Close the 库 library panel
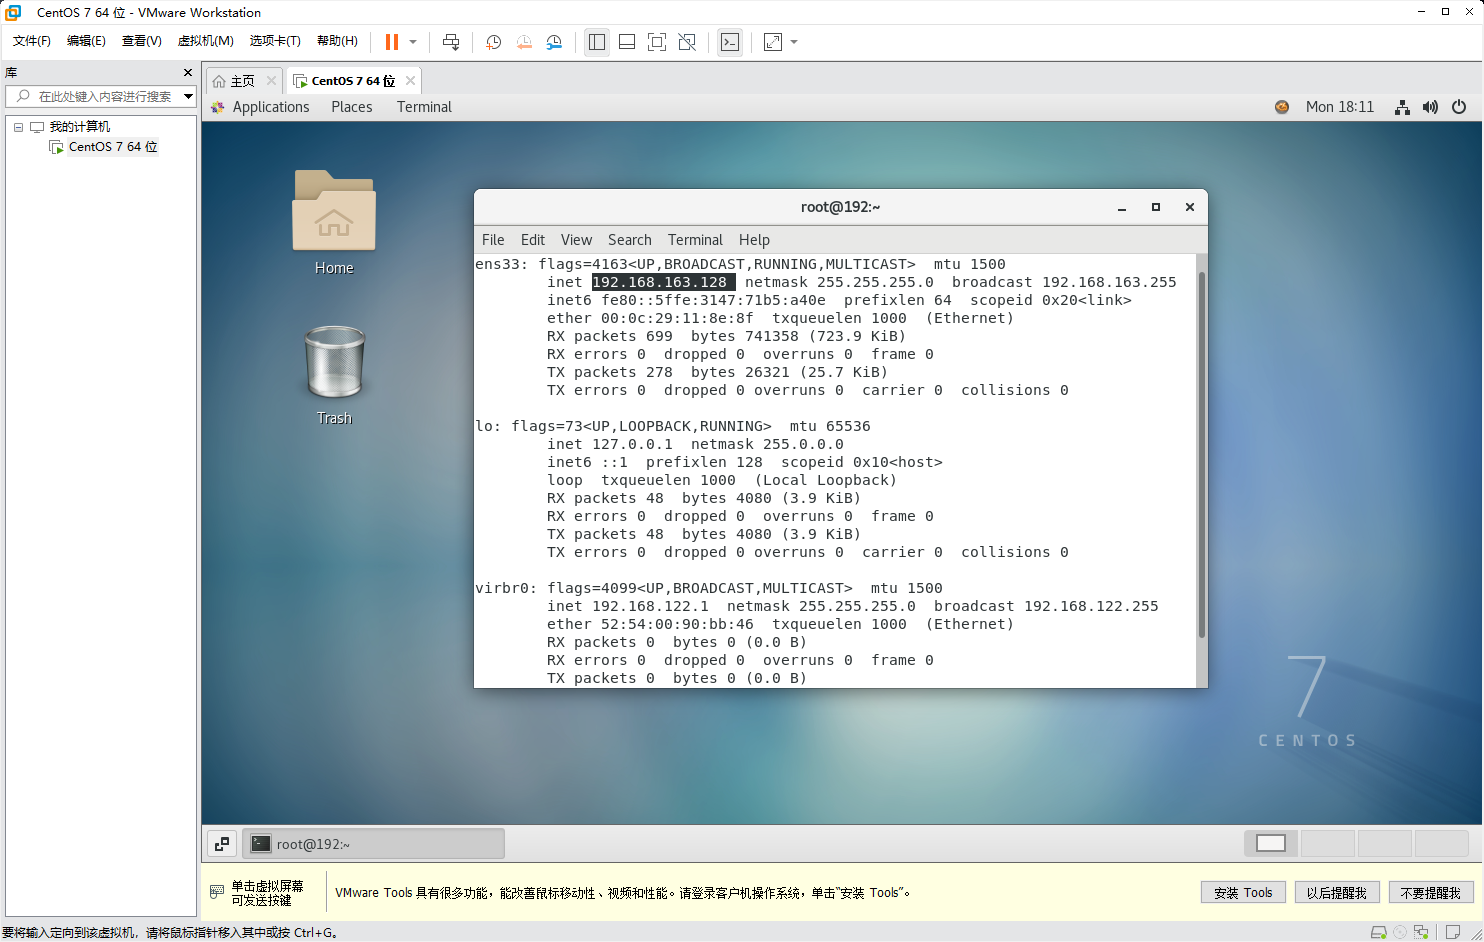Image resolution: width=1484 pixels, height=942 pixels. point(188,73)
